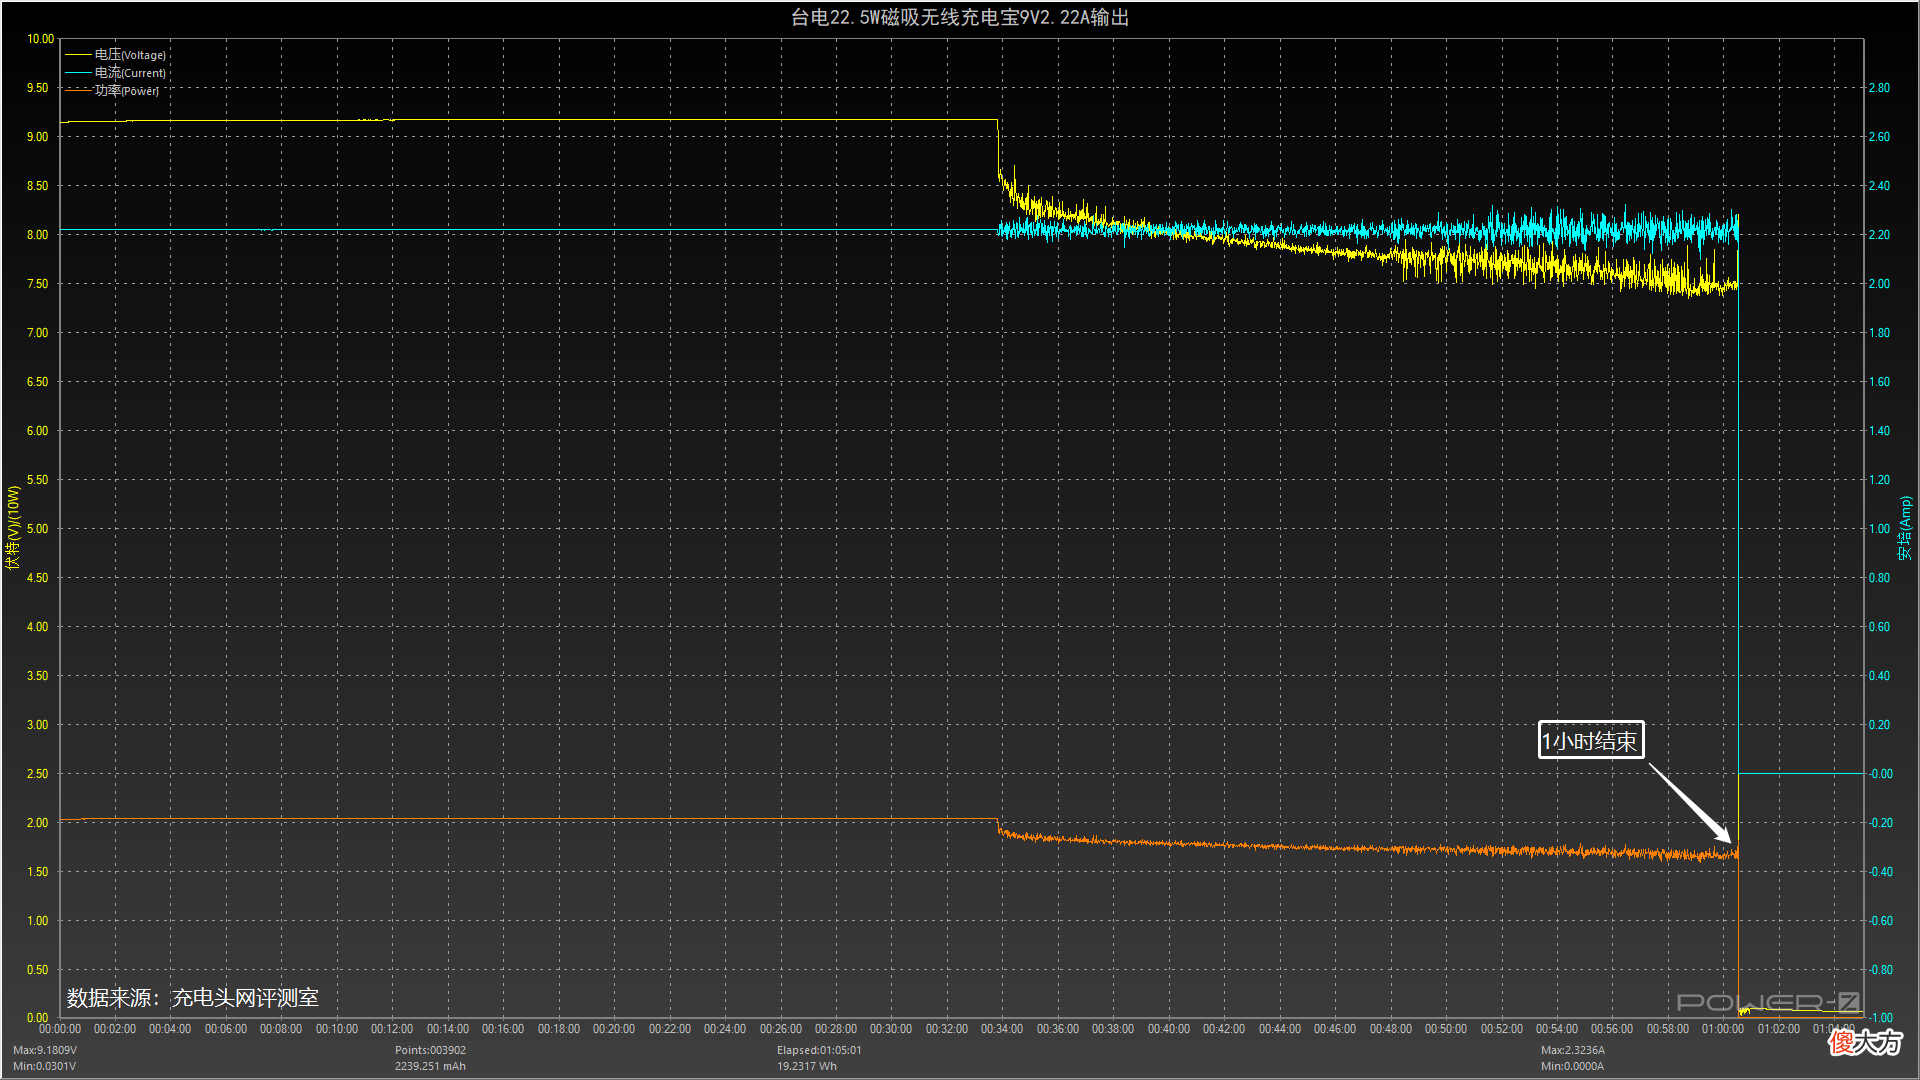Click the Max:2.3236A status readout
This screenshot has width=1920, height=1080.
click(1573, 1050)
